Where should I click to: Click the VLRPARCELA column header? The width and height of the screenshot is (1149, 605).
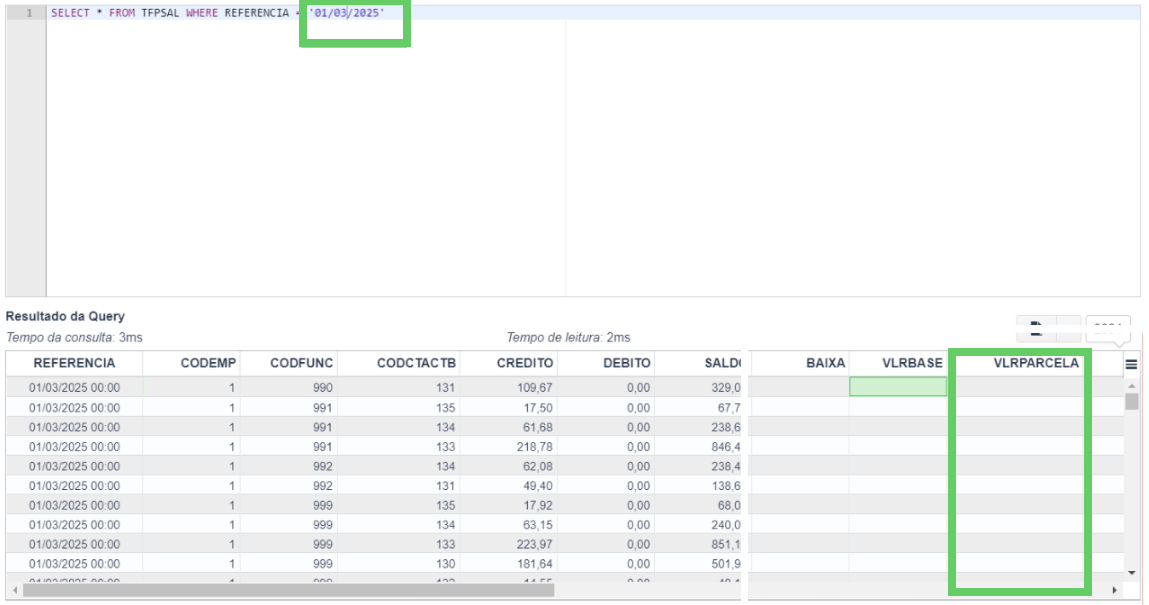(1035, 363)
